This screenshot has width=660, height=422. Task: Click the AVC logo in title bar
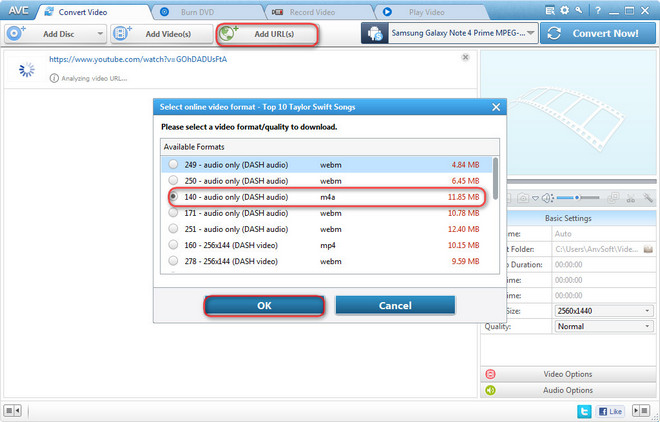point(19,11)
